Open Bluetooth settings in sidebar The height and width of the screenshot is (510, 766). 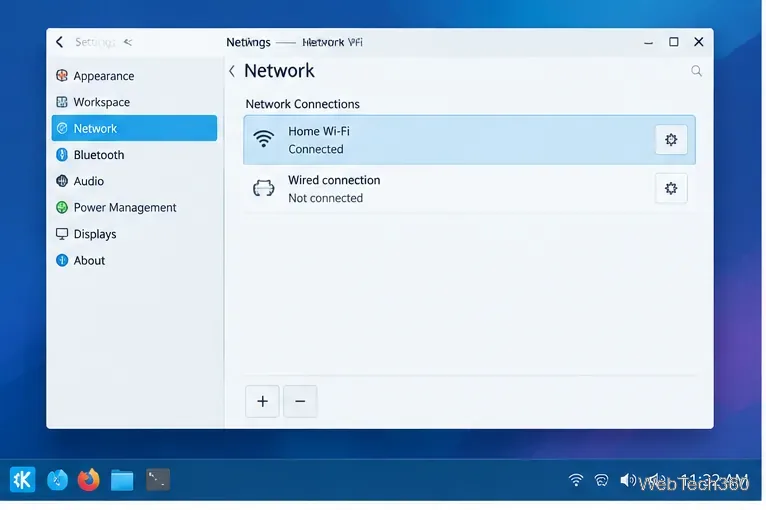click(x=134, y=155)
